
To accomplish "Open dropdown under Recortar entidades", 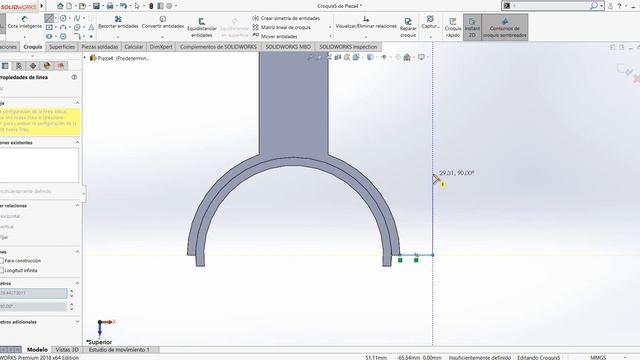I will (x=118, y=37).
